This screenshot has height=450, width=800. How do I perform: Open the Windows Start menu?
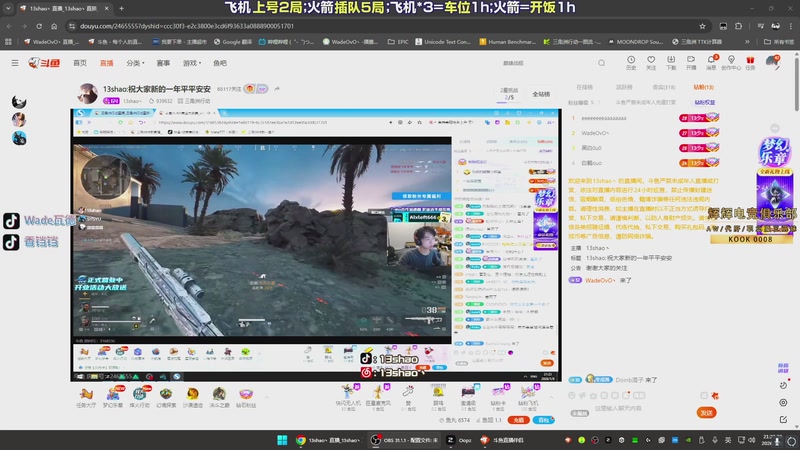click(x=282, y=440)
